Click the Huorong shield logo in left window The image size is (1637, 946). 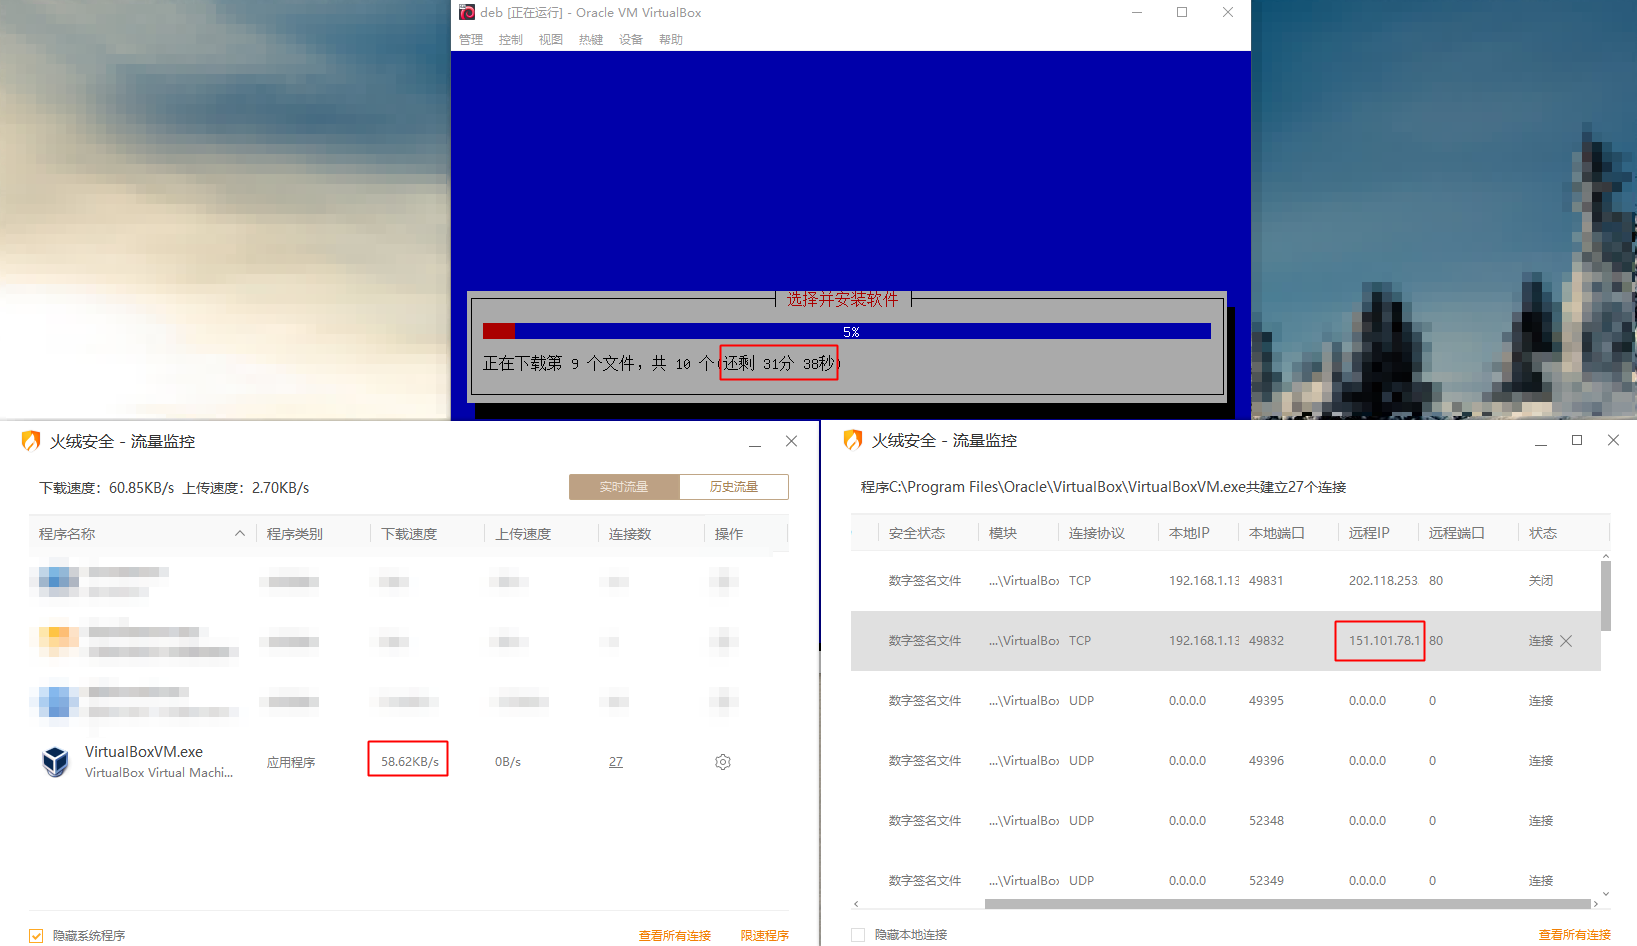31,441
